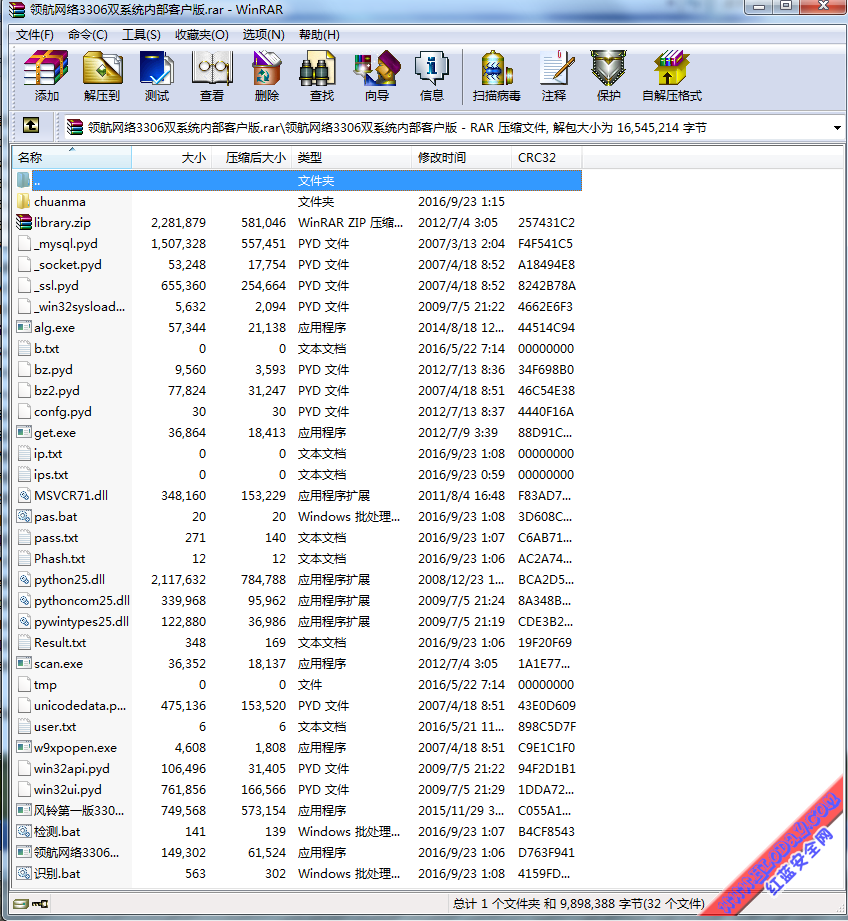Select the win32ui.pyd file name
848x921 pixels.
pos(68,790)
